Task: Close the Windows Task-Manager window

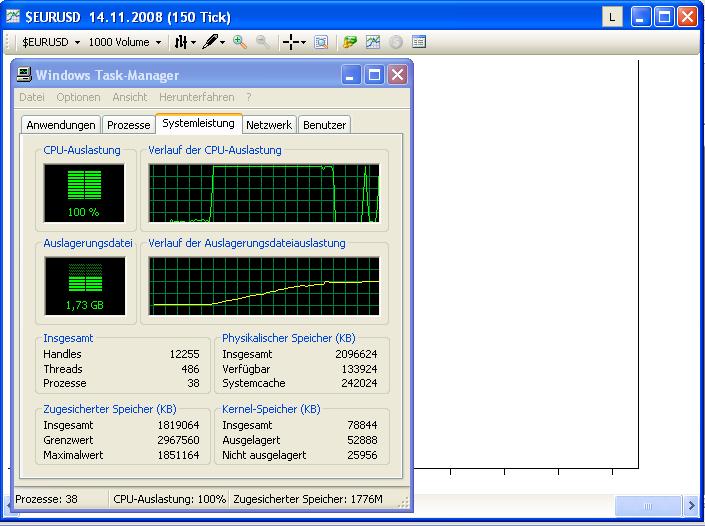Action: coord(397,75)
